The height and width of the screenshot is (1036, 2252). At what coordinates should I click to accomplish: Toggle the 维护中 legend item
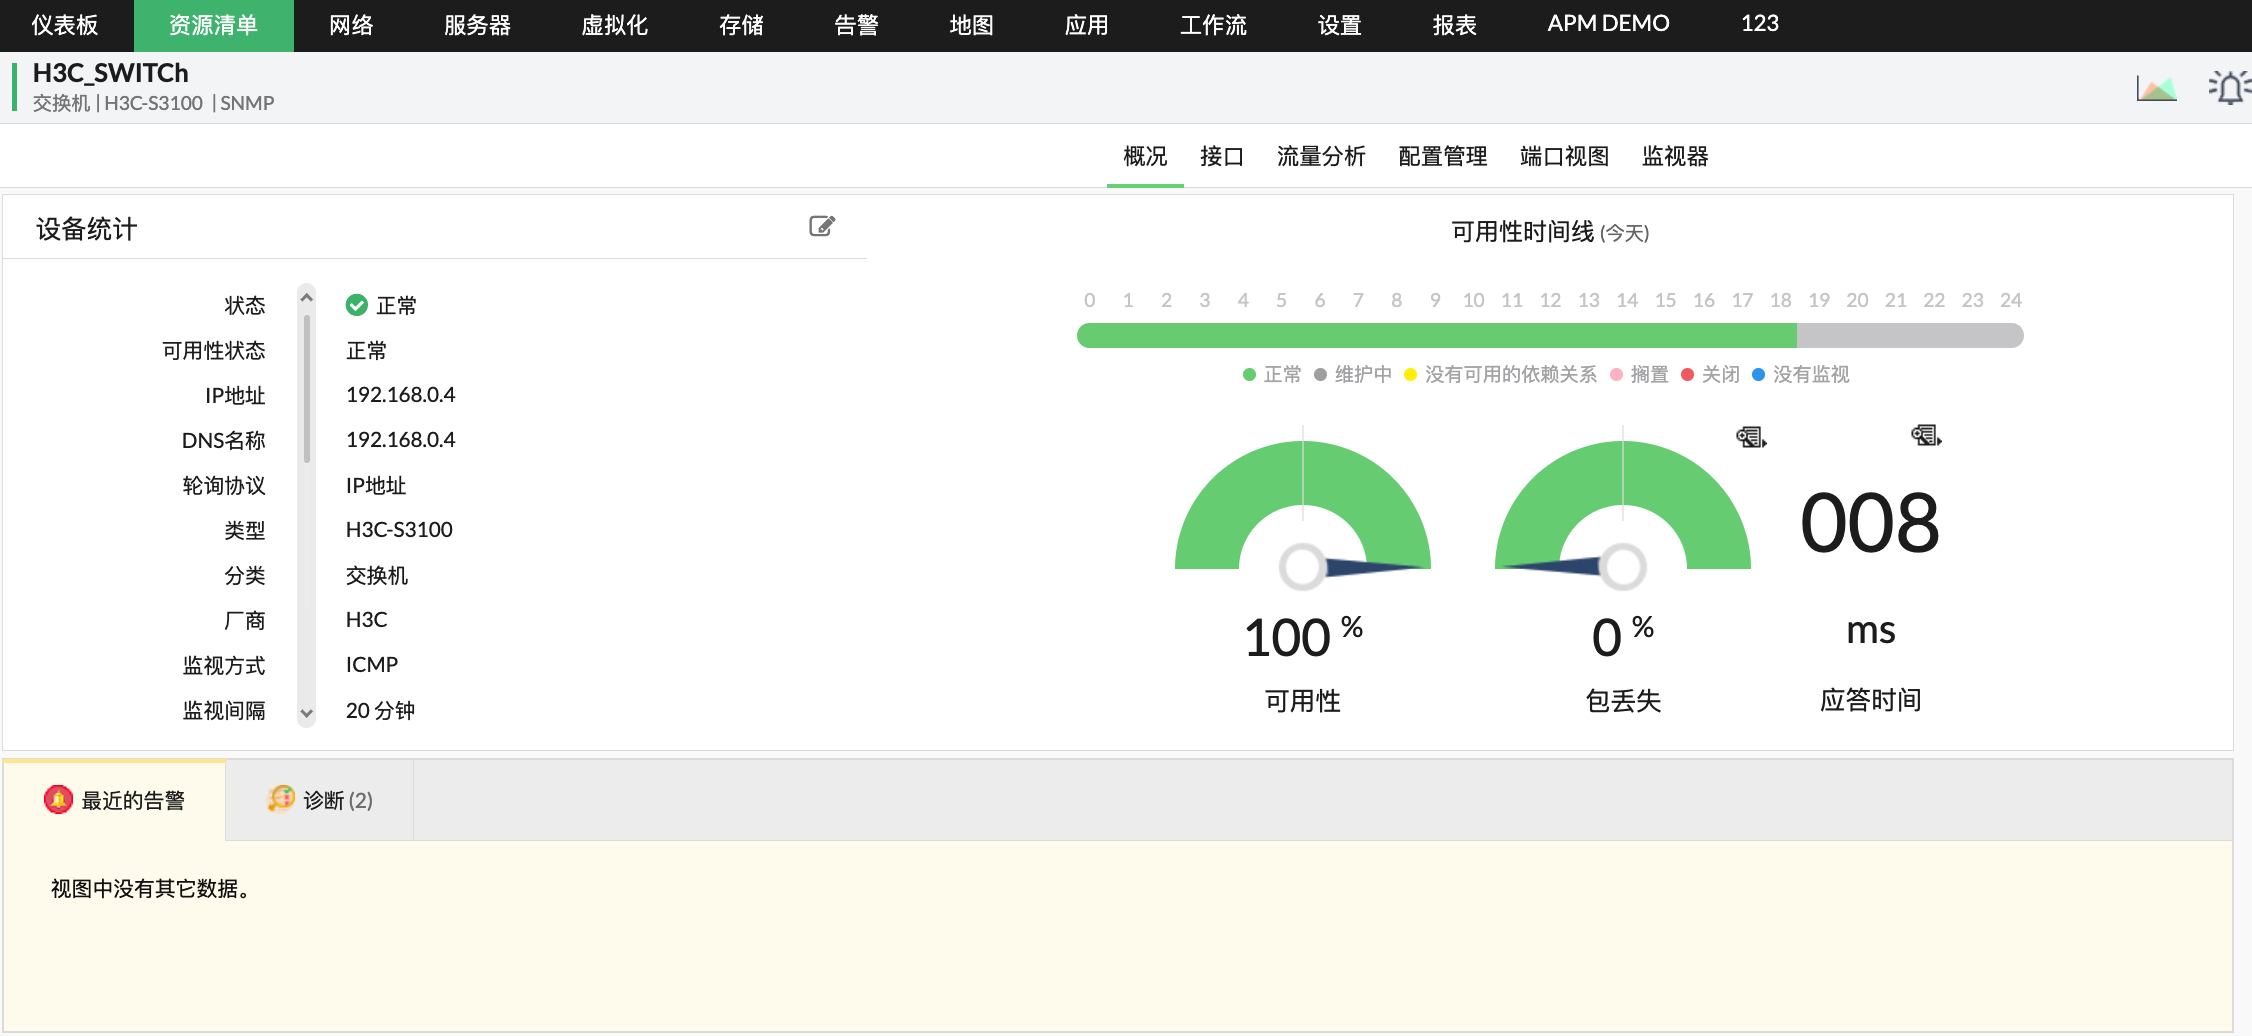(1354, 375)
